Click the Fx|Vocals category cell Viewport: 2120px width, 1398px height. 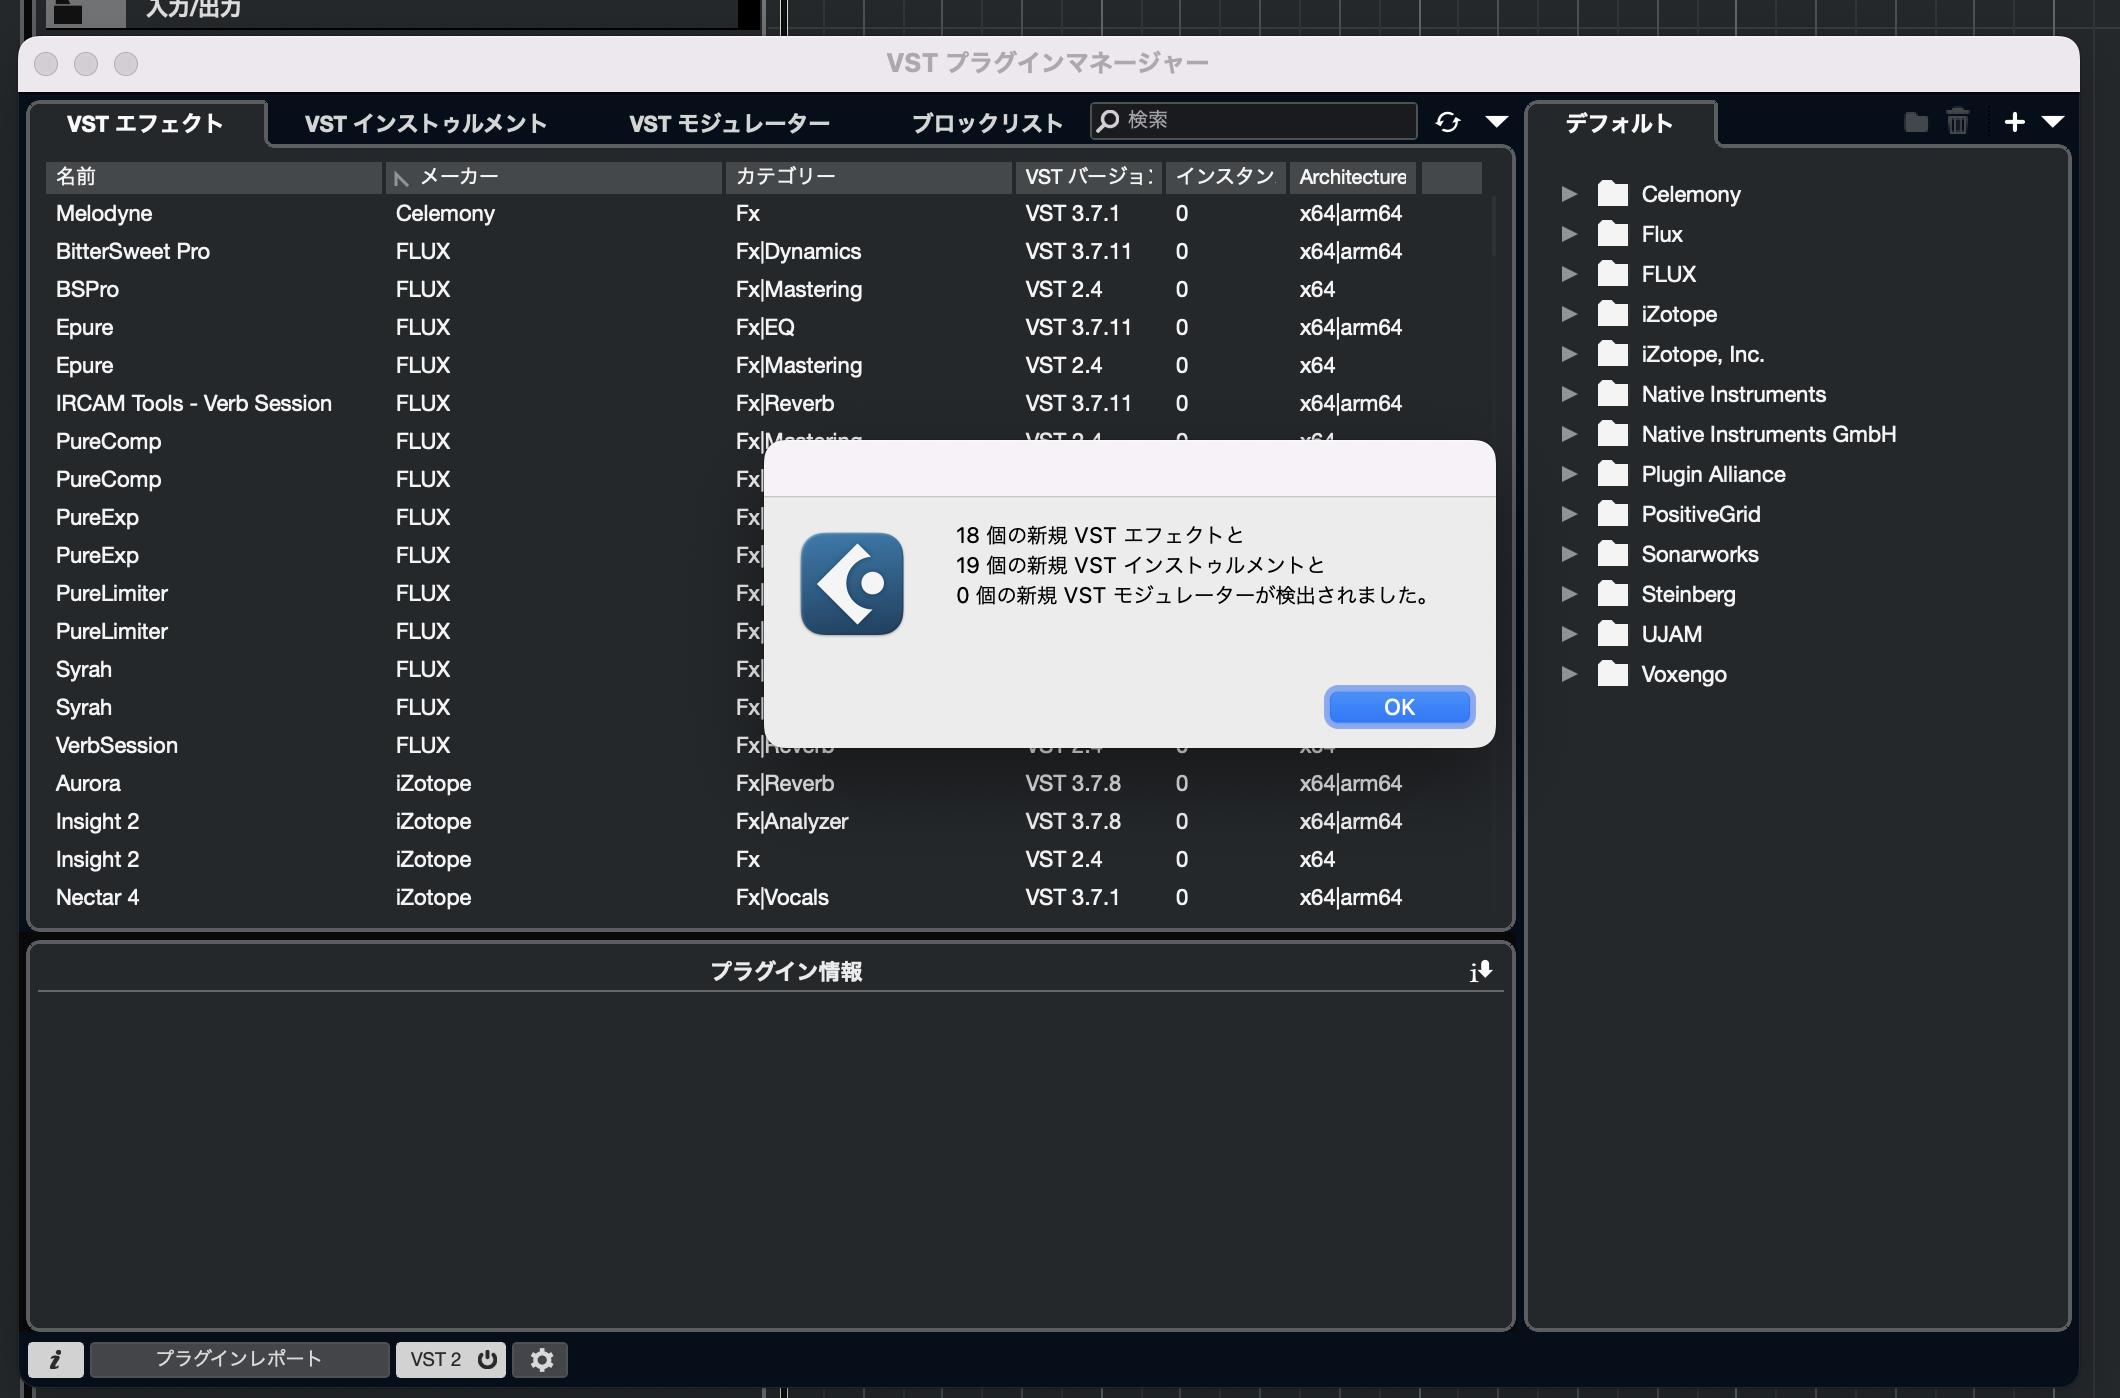[x=782, y=897]
